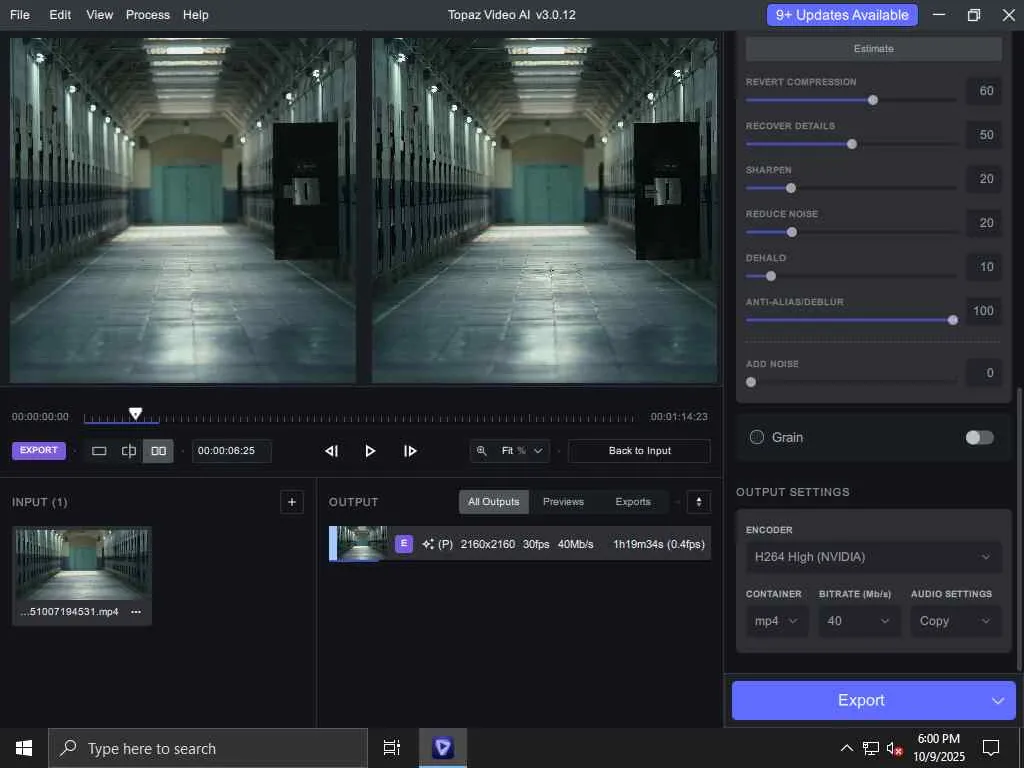The width and height of the screenshot is (1024, 768).
Task: Step back one frame
Action: pos(331,451)
